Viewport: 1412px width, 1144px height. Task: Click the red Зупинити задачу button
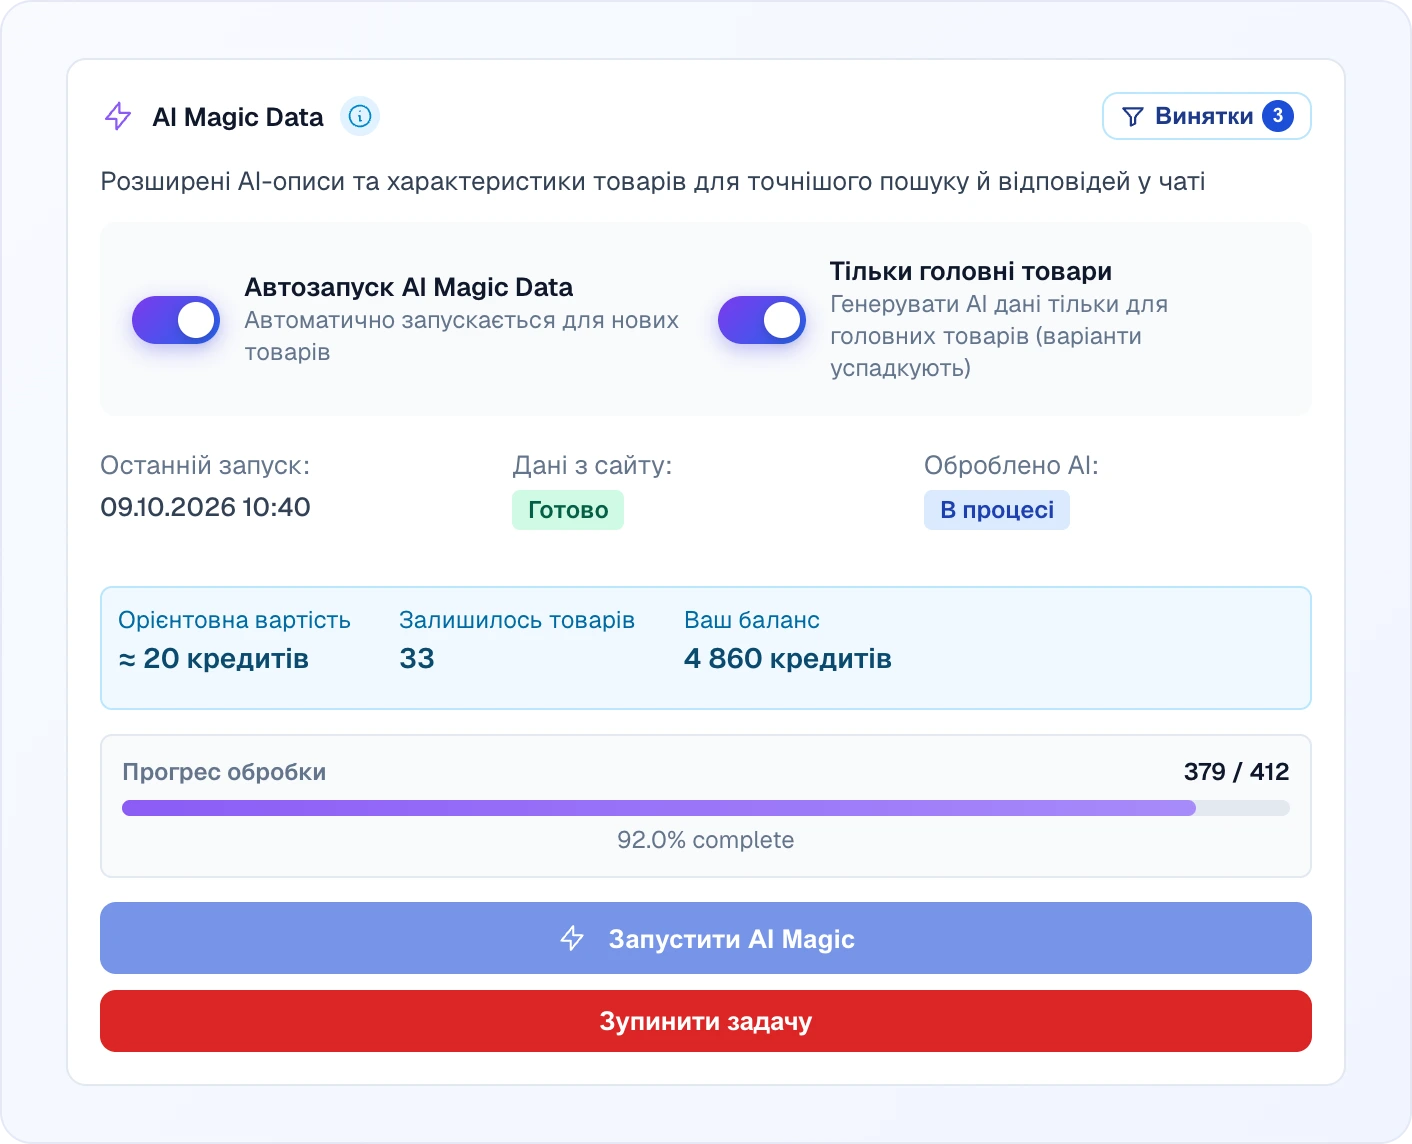click(706, 1021)
